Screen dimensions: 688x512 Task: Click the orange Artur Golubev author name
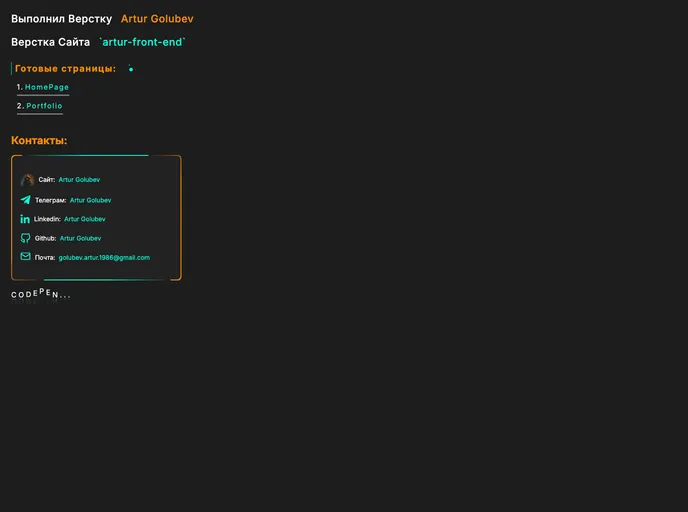click(x=157, y=19)
